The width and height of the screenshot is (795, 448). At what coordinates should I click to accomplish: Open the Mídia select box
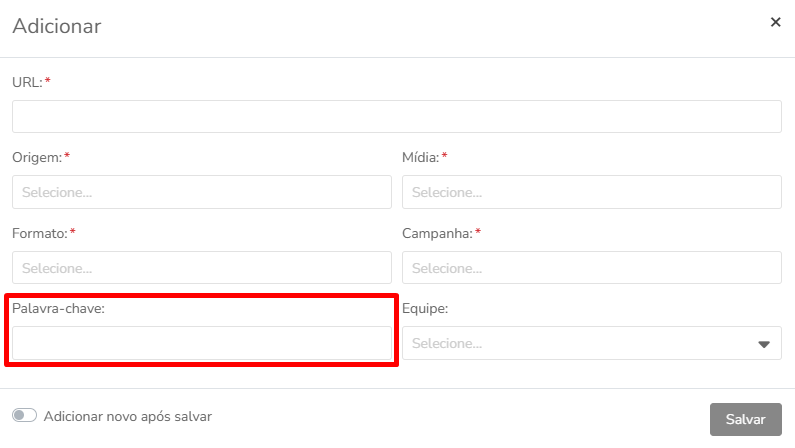tap(592, 192)
